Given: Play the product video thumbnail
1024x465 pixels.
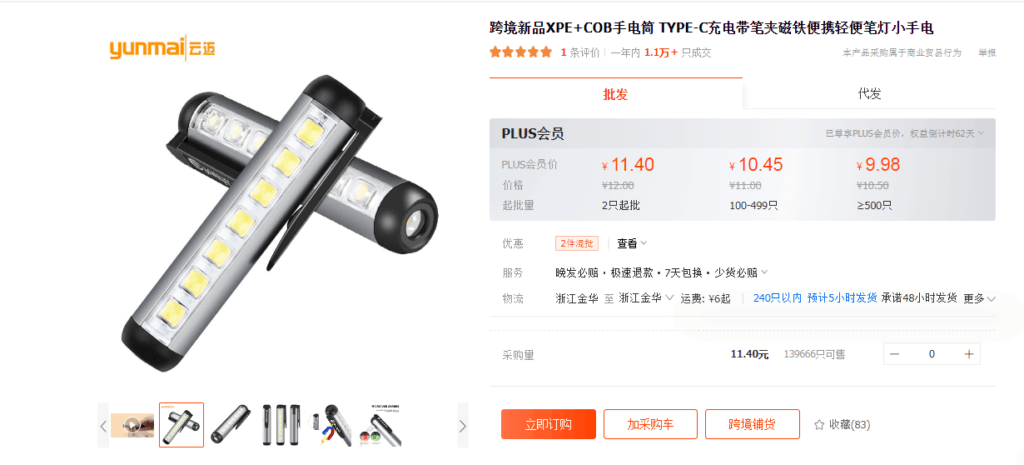Looking at the screenshot, I should coord(133,425).
